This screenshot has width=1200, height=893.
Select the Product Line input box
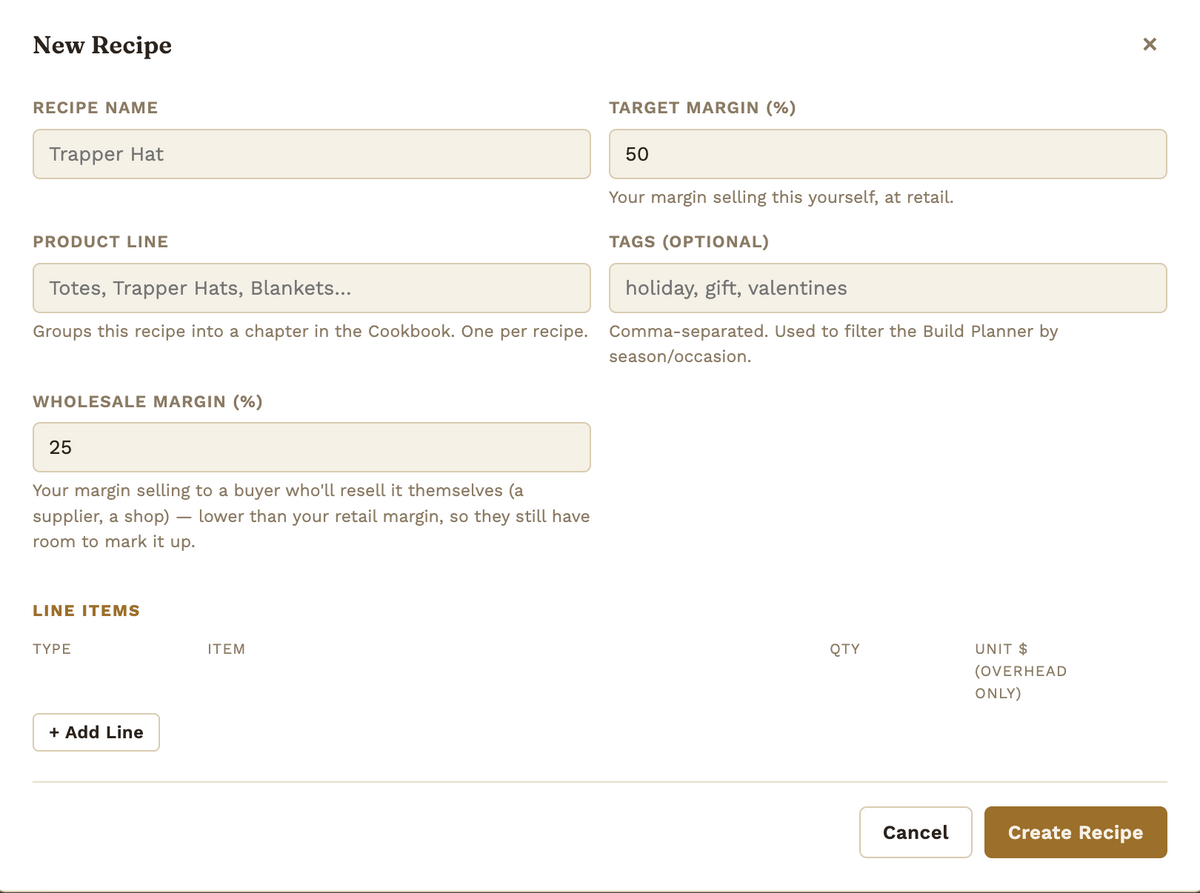(311, 288)
